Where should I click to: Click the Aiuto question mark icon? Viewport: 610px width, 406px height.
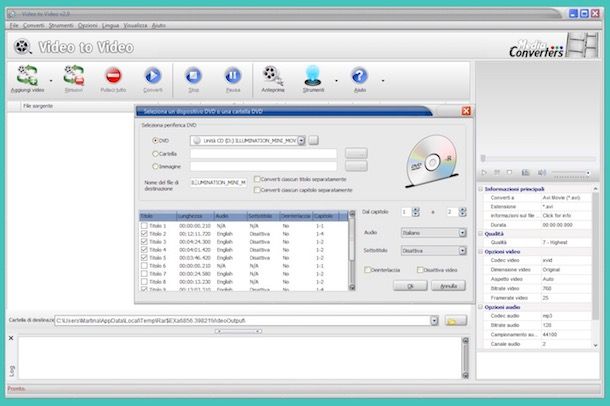point(360,75)
